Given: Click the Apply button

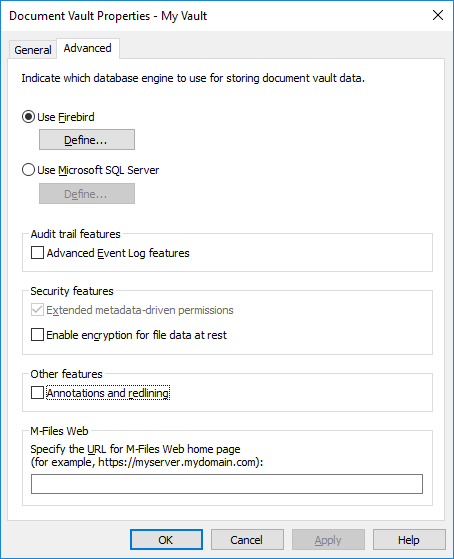Looking at the screenshot, I should pos(328,540).
